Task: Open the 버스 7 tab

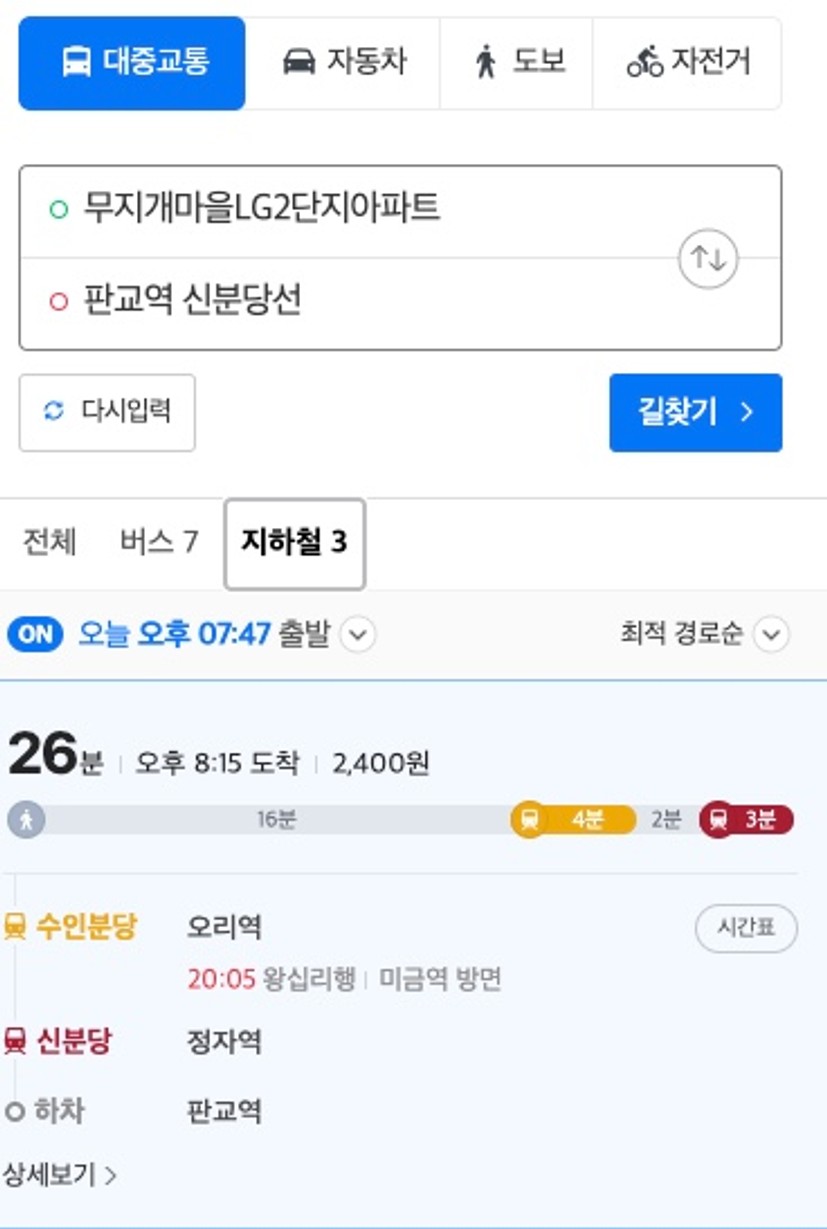Action: (159, 542)
